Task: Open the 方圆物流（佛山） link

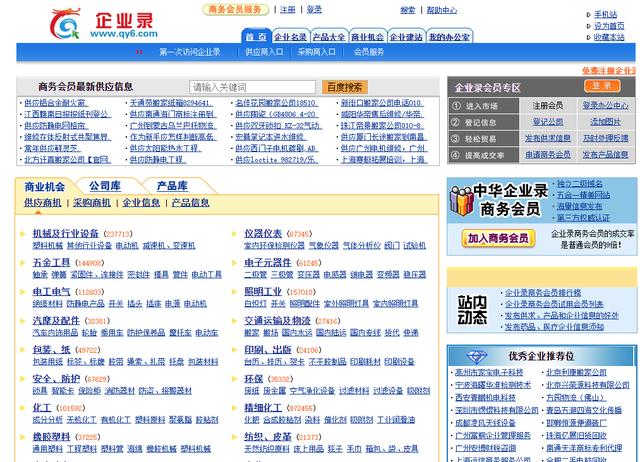Action: [576, 397]
